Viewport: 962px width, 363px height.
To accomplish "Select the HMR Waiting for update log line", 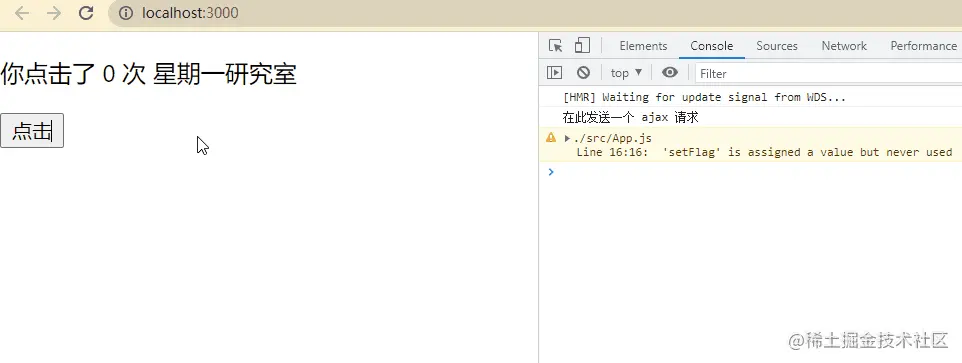I will 704,97.
